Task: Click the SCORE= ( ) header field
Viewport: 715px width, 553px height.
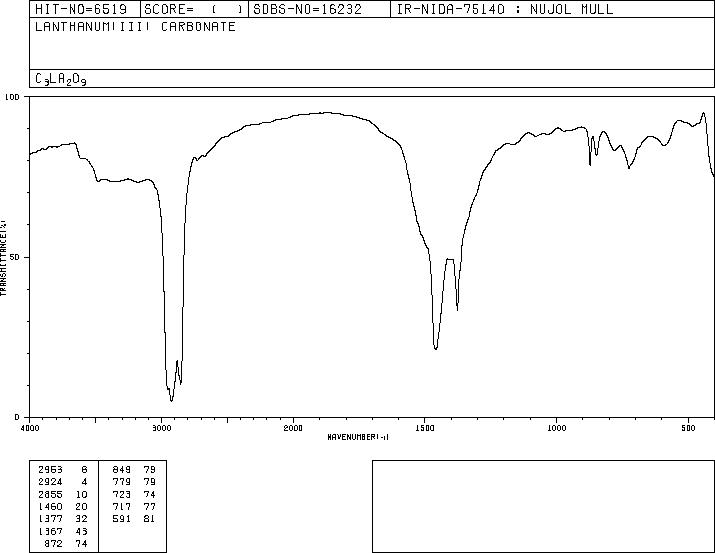Action: tap(194, 9)
